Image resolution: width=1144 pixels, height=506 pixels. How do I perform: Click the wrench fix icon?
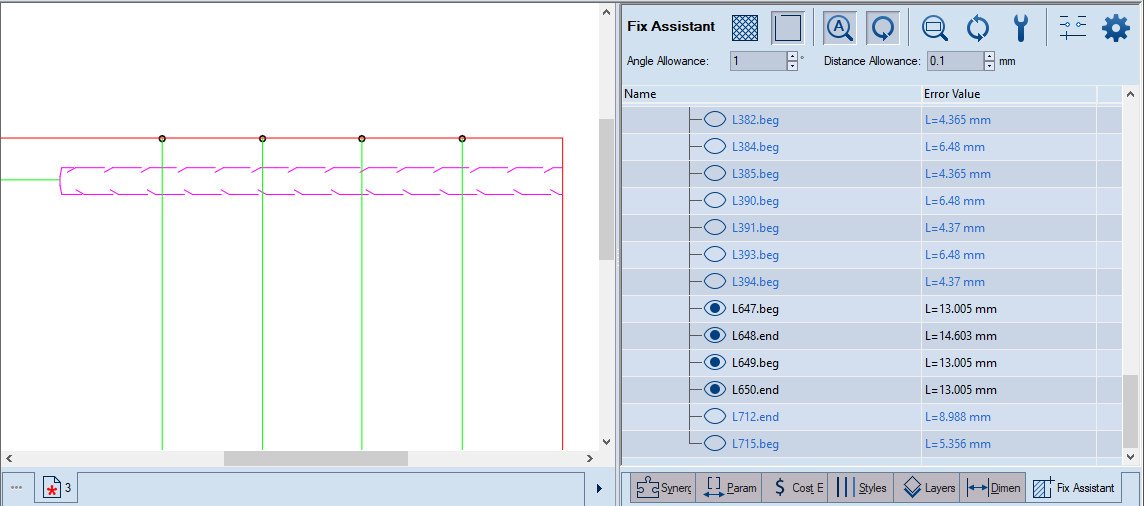click(x=1020, y=28)
